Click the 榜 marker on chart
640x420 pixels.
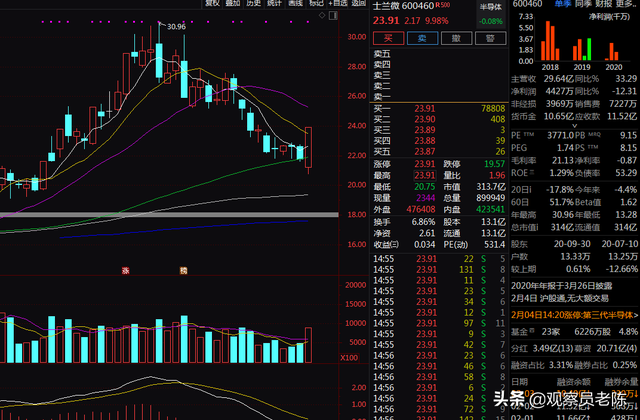click(x=184, y=271)
